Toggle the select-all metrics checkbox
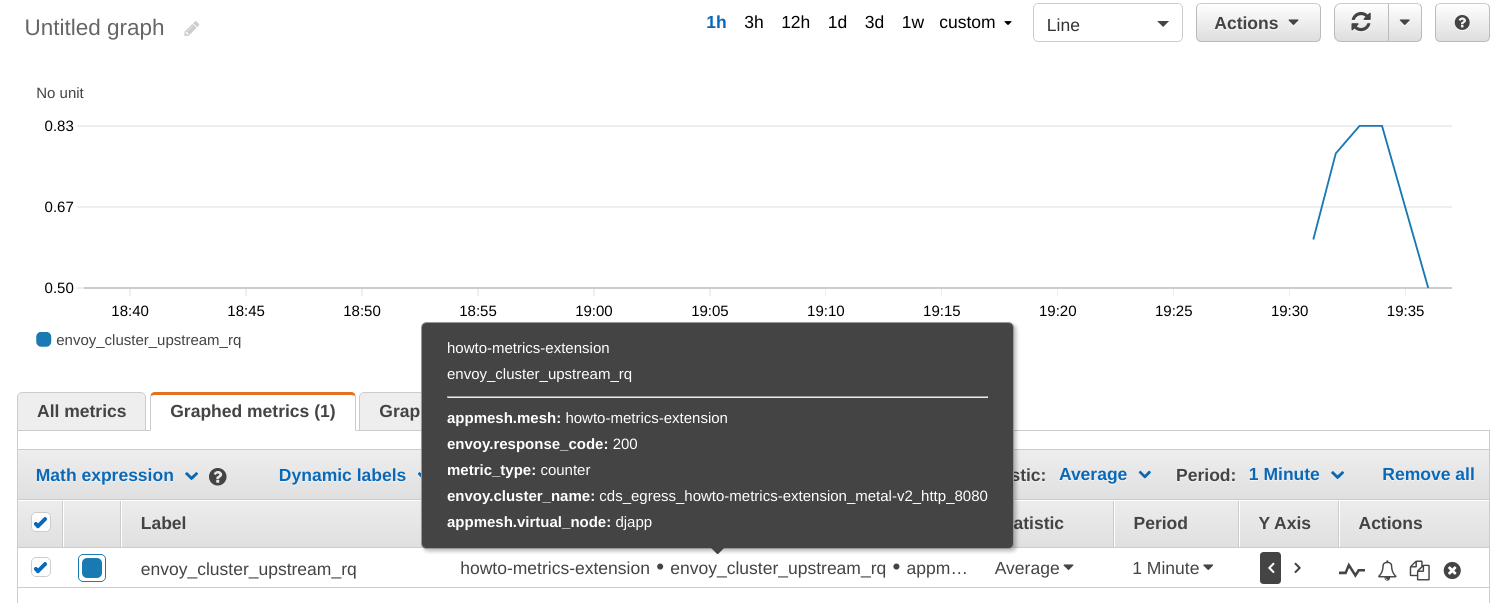1497x603 pixels. tap(40, 523)
